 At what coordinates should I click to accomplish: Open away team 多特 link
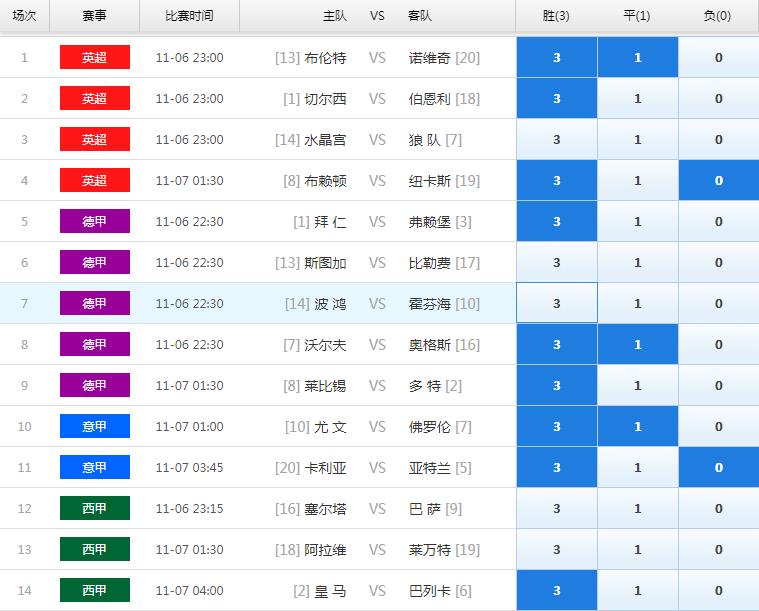pyautogui.click(x=425, y=386)
